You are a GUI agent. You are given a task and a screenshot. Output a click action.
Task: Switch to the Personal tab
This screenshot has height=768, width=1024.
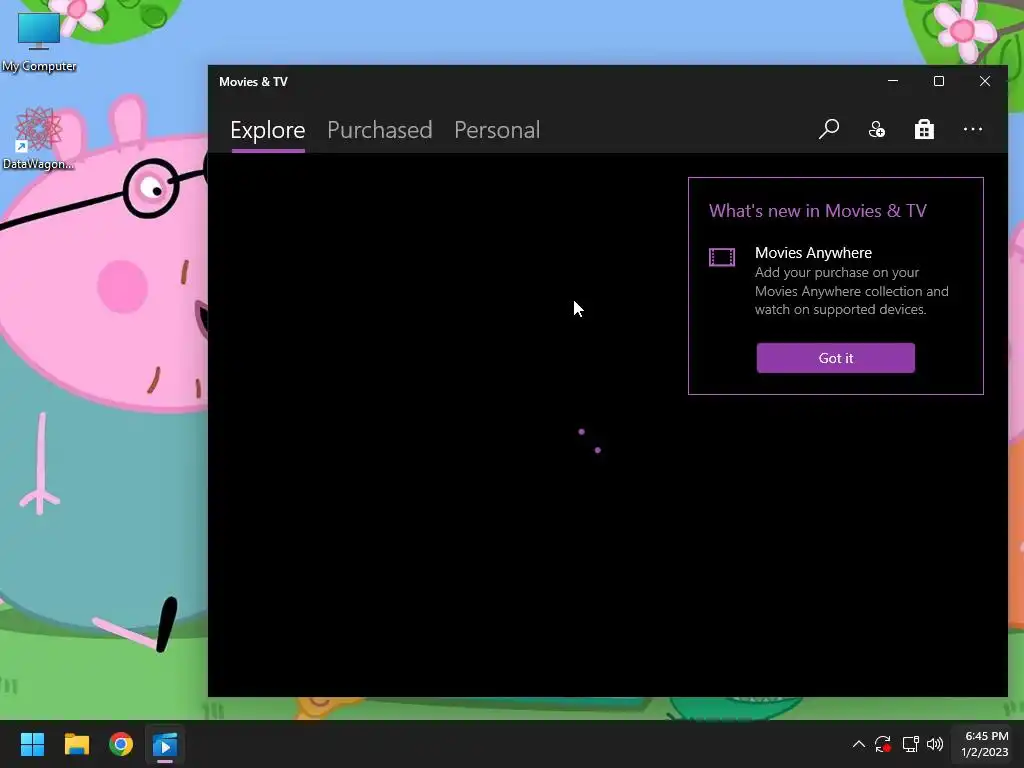pos(497,130)
